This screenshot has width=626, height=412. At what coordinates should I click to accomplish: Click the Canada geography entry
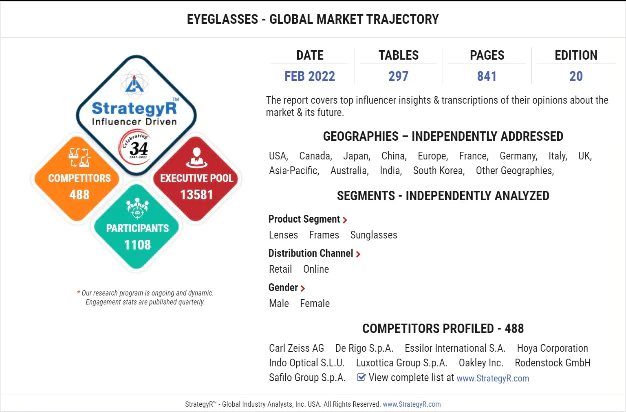315,156
